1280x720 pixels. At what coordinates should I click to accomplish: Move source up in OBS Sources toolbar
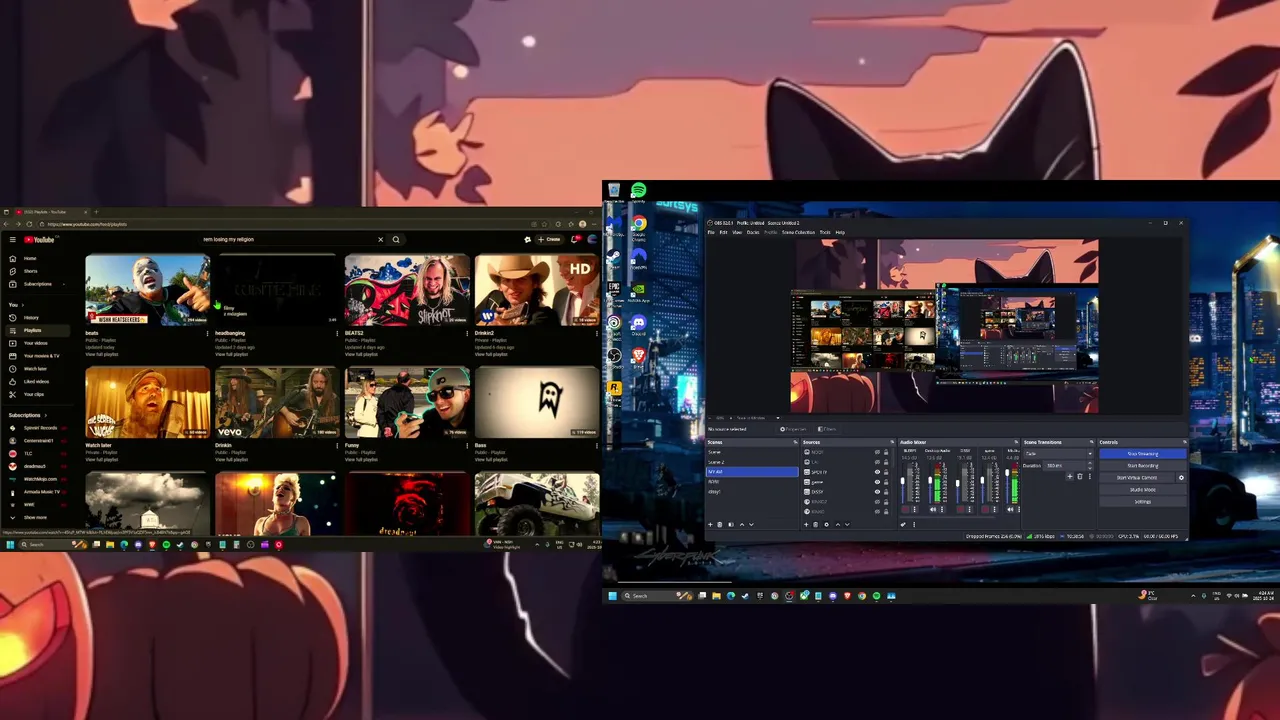(x=838, y=524)
